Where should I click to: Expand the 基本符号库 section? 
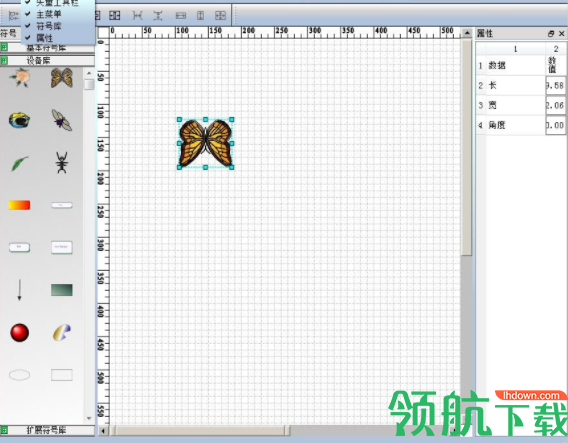pyautogui.click(x=47, y=48)
